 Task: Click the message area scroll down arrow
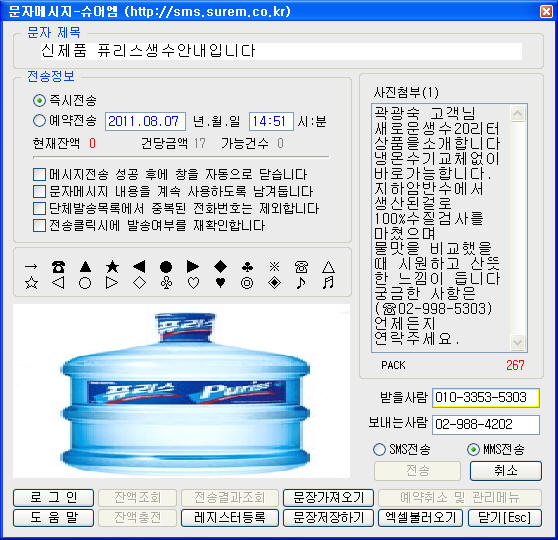click(x=517, y=342)
